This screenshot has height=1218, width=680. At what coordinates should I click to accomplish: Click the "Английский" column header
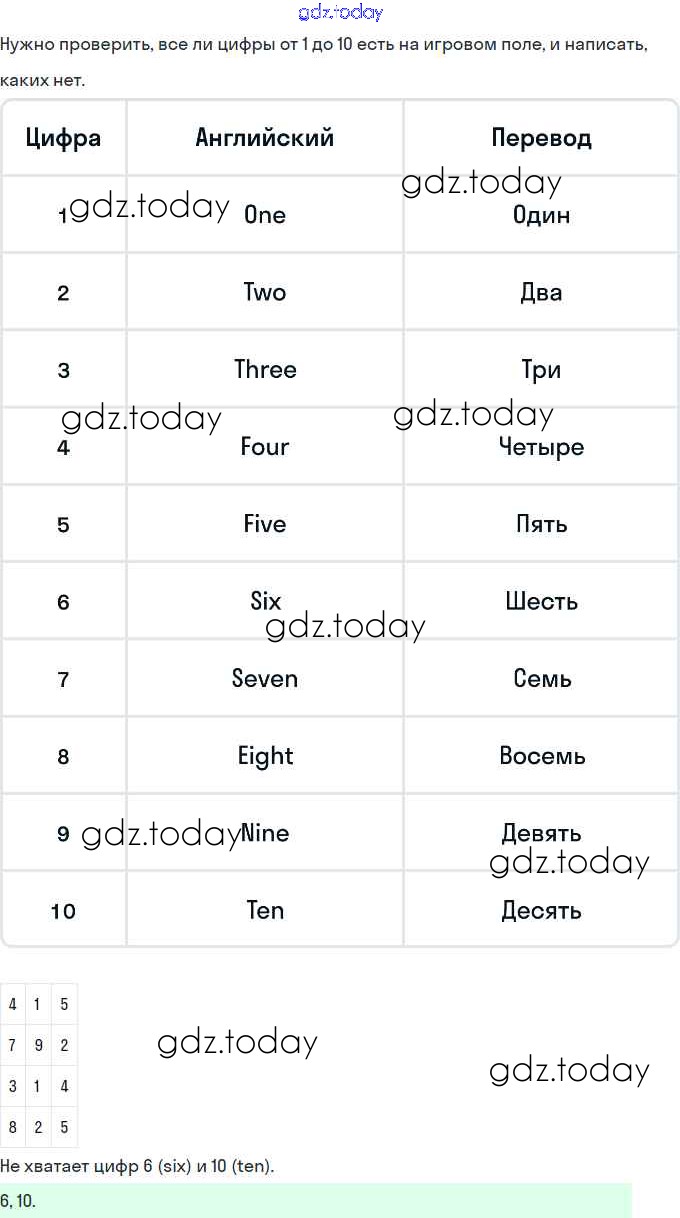pos(265,138)
